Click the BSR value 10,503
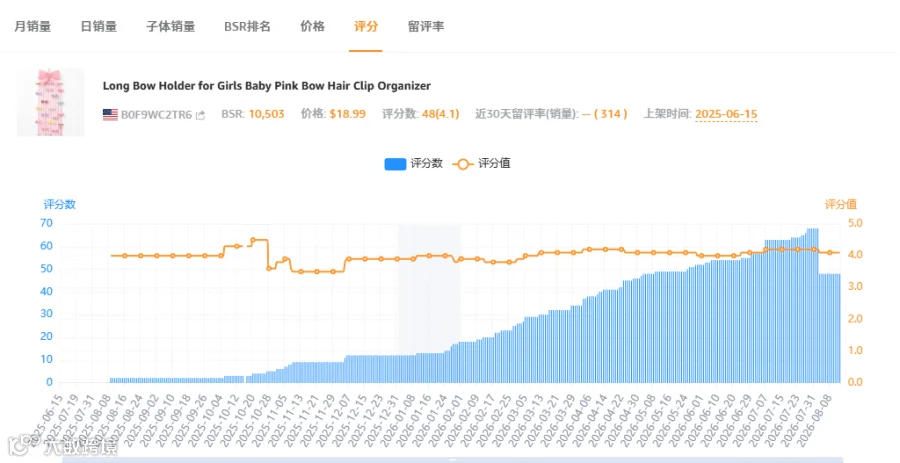Screen dimensions: 900x463 point(266,114)
